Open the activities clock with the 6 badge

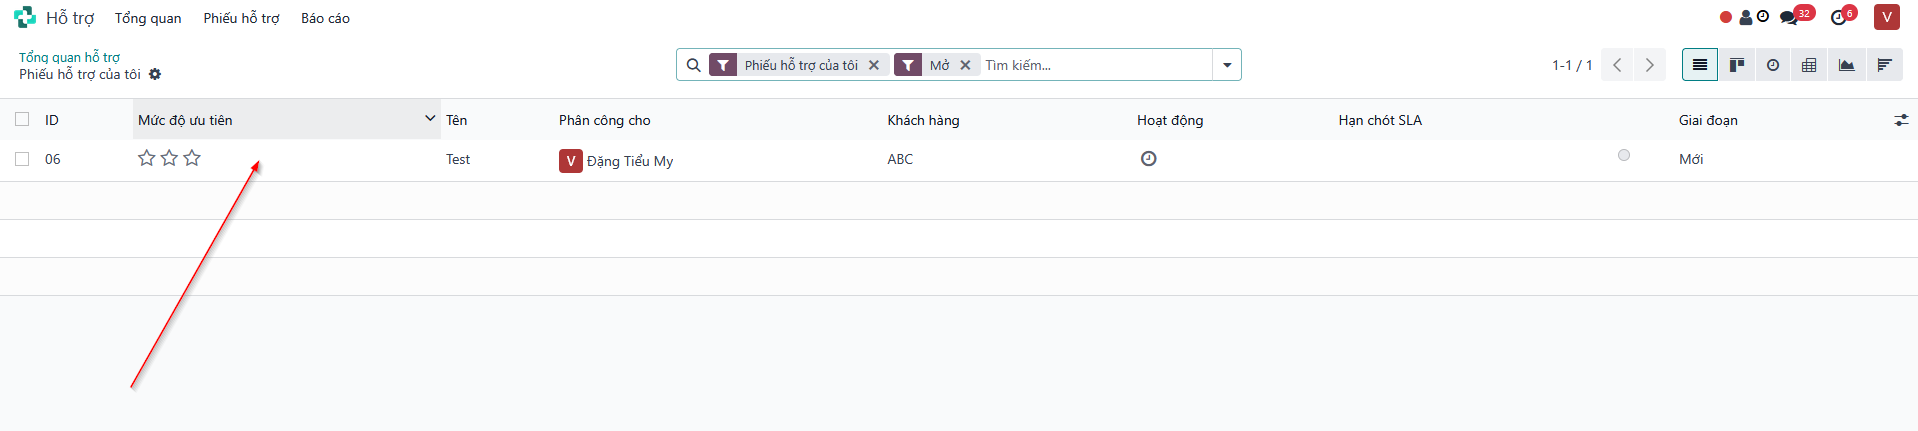[1843, 16]
